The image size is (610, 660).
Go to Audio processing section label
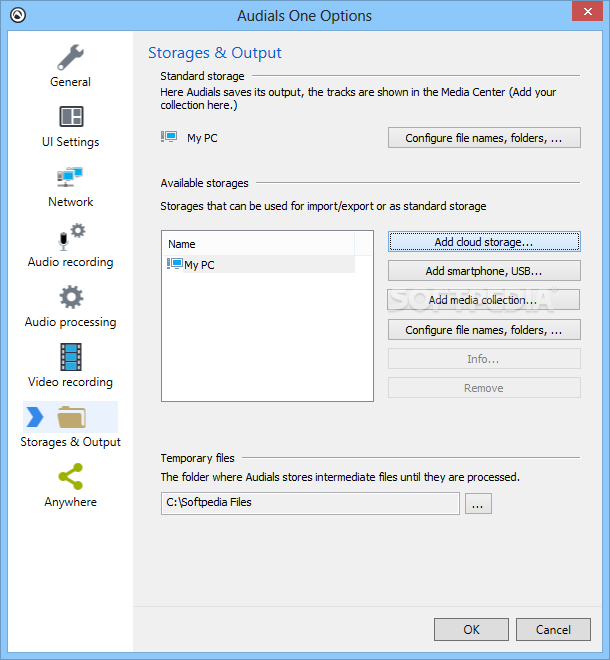tap(70, 322)
